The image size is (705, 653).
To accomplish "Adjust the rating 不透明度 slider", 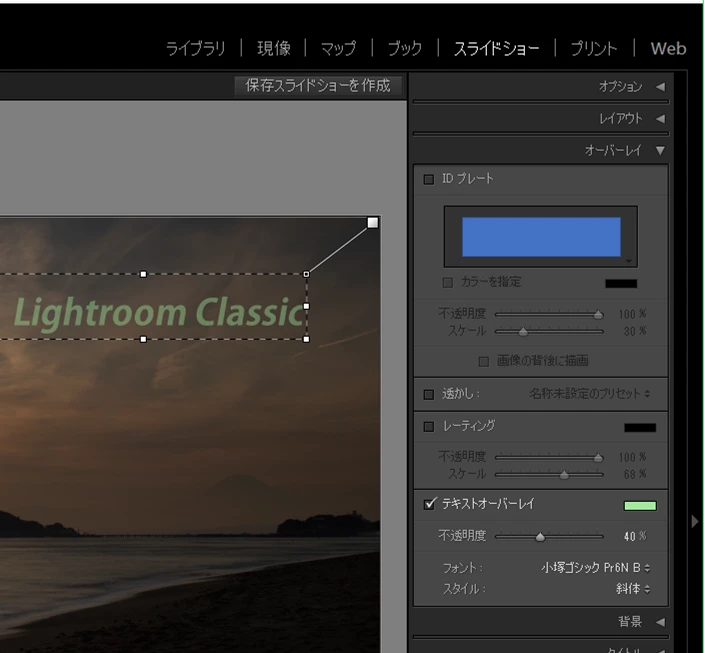I will pyautogui.click(x=598, y=458).
